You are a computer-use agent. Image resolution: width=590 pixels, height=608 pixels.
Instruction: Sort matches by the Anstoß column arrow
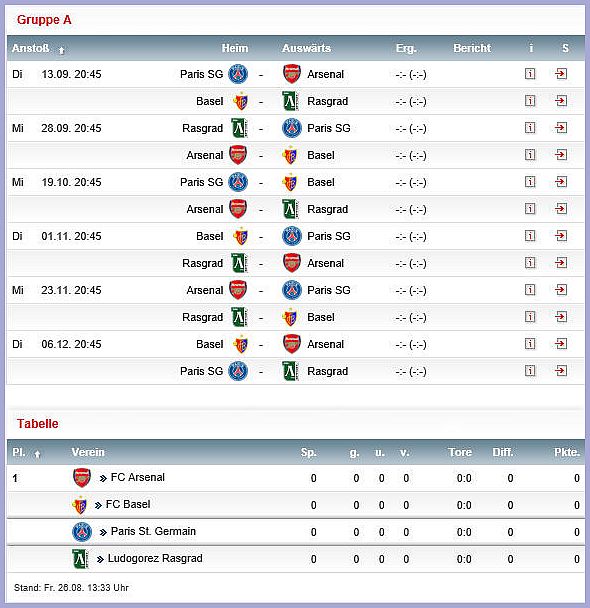tap(61, 50)
